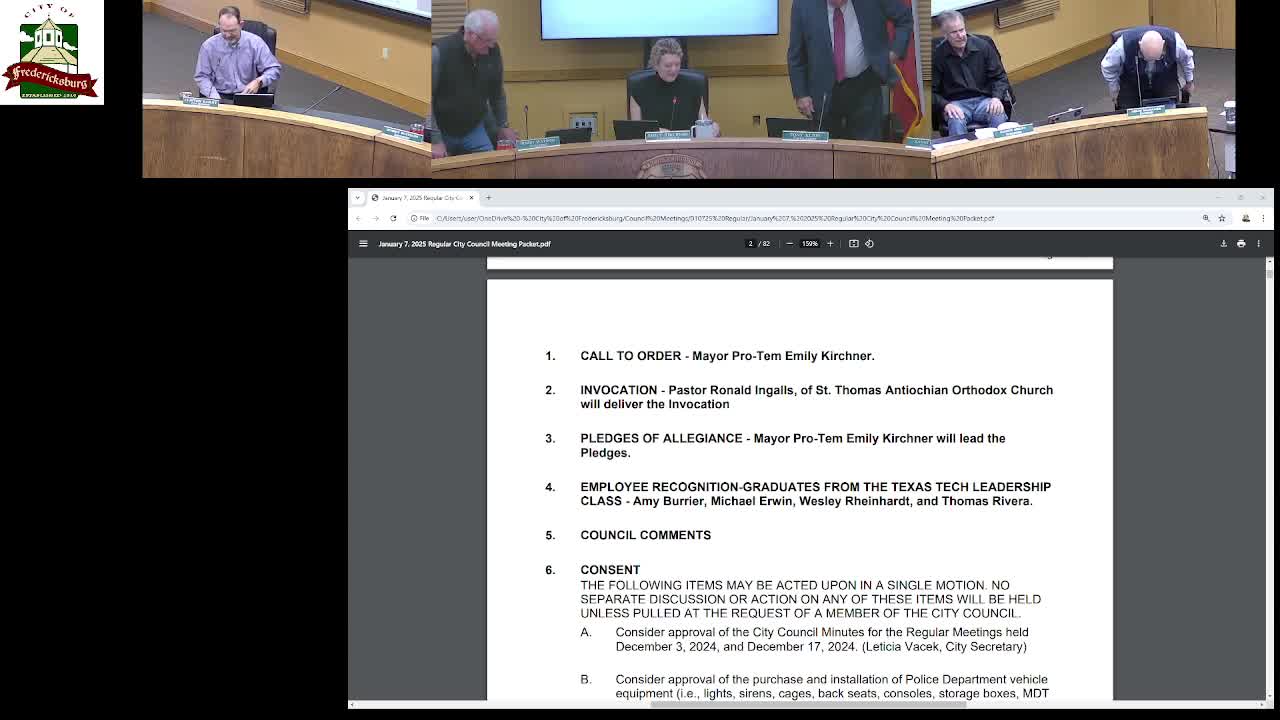
Task: View site information File icon
Action: 419,218
